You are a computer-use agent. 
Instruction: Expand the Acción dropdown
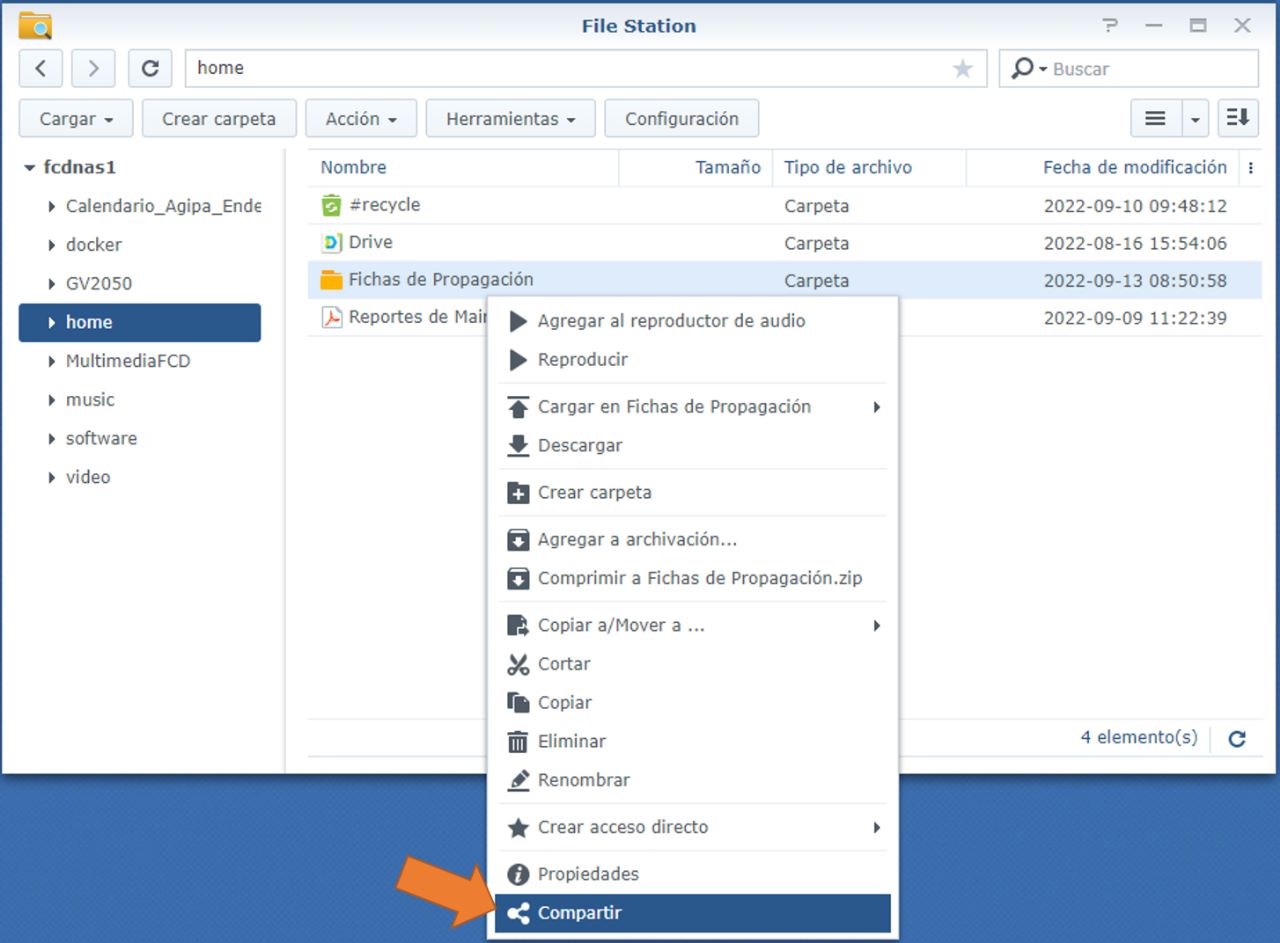[x=361, y=118]
